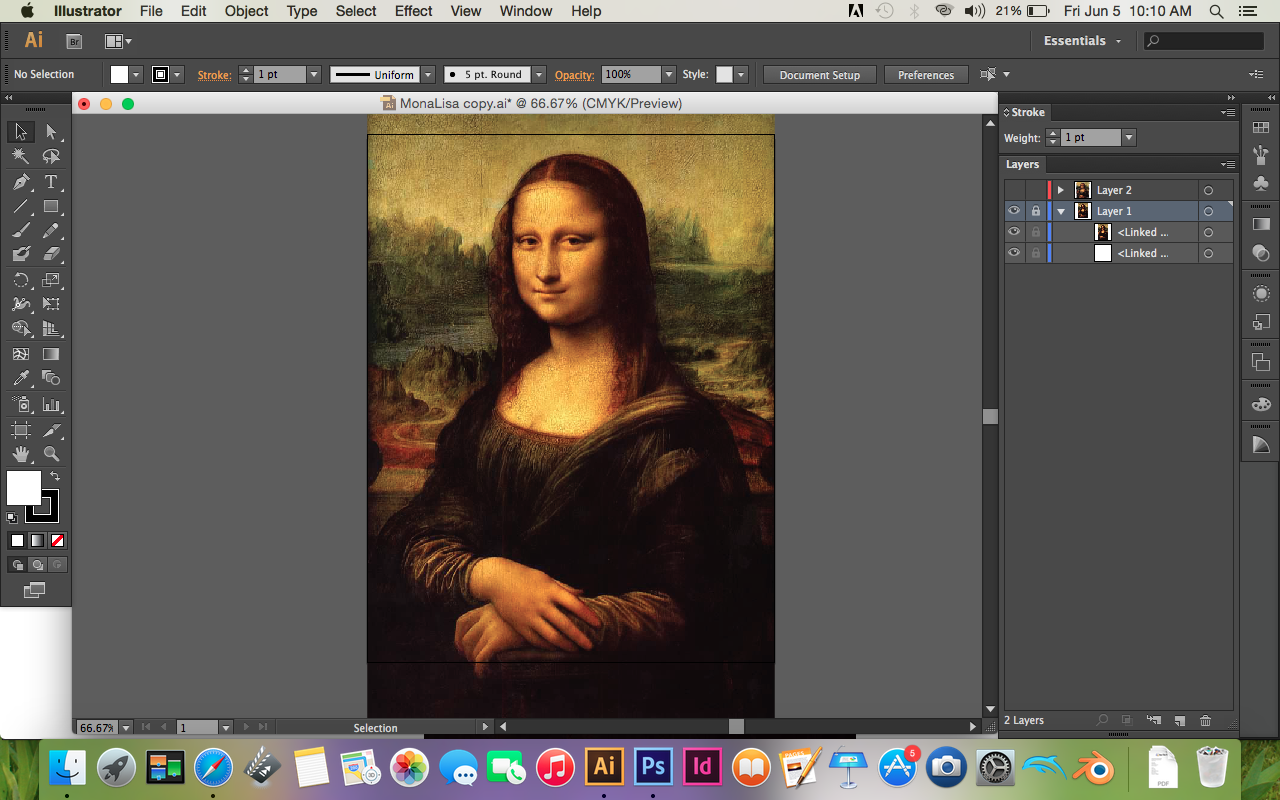The width and height of the screenshot is (1280, 800).
Task: Toggle visibility eye of Layer 1
Action: (1014, 211)
